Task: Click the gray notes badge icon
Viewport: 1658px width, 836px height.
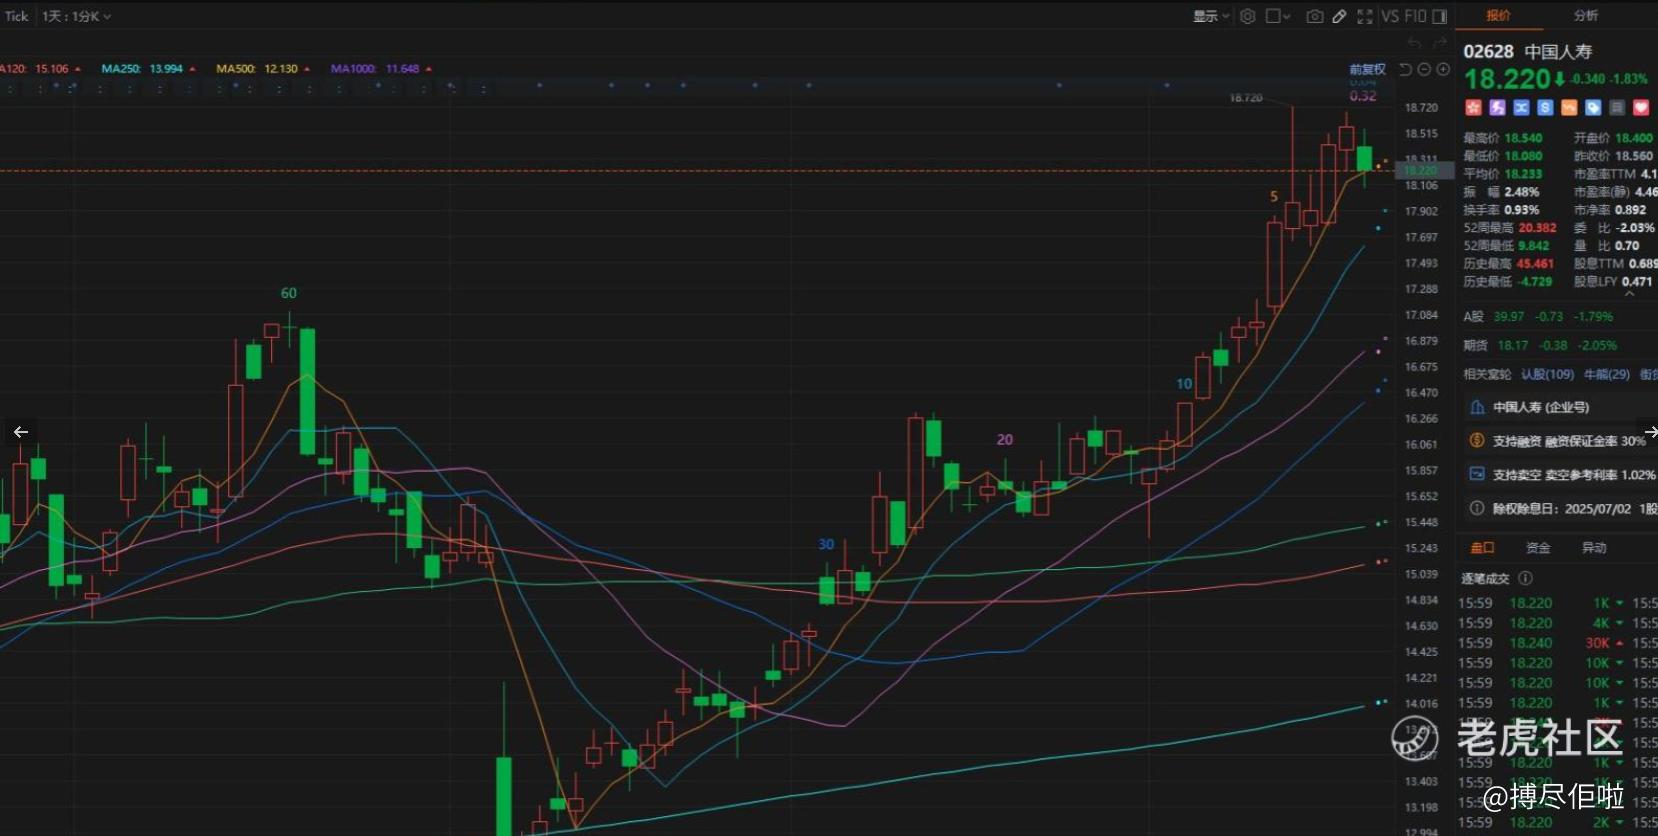Action: click(1617, 107)
